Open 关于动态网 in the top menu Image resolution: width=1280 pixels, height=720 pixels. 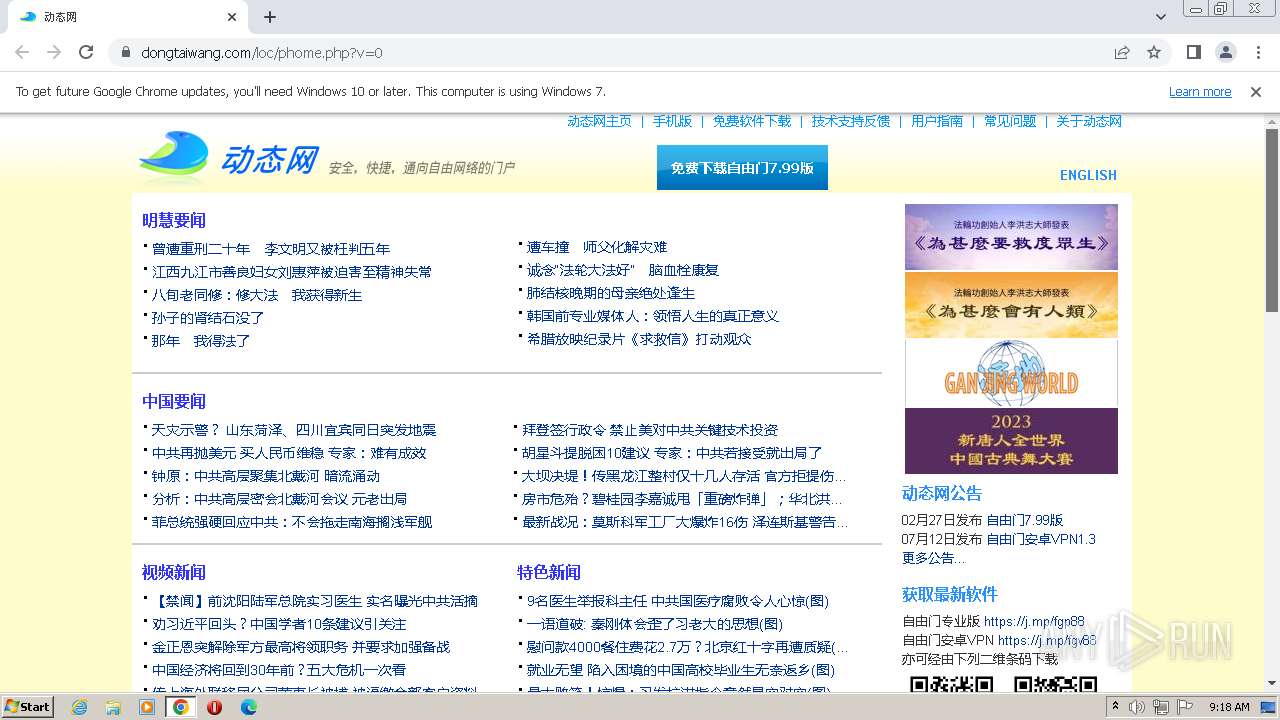coord(1089,121)
